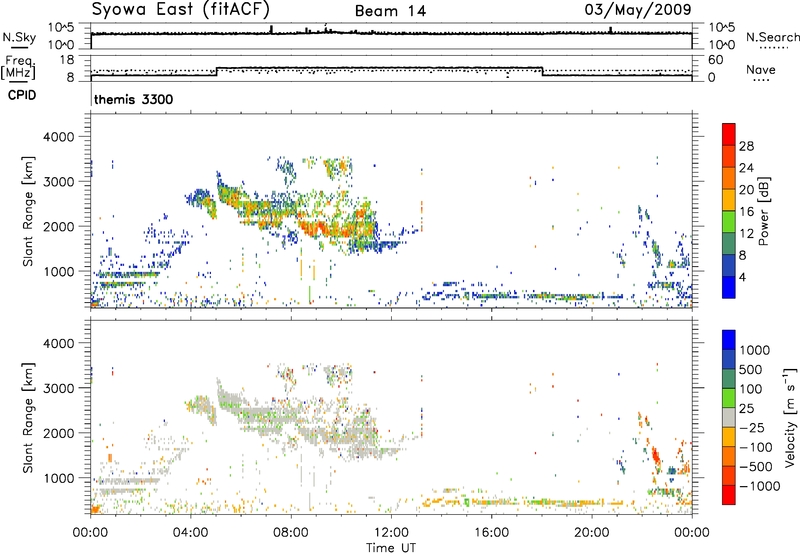Click the red velocity patch after 22:00 in velocity panel
The height and width of the screenshot is (554, 800).
[656, 455]
